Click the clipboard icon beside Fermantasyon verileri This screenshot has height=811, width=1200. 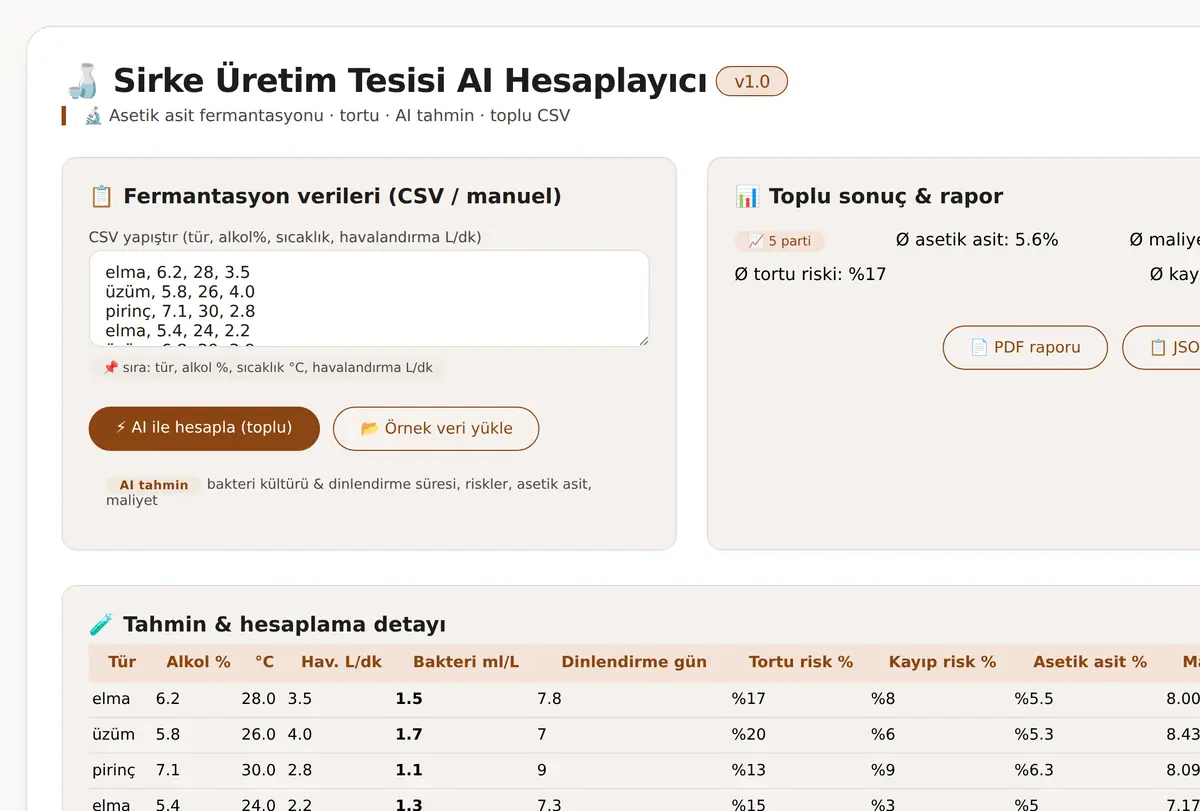101,196
